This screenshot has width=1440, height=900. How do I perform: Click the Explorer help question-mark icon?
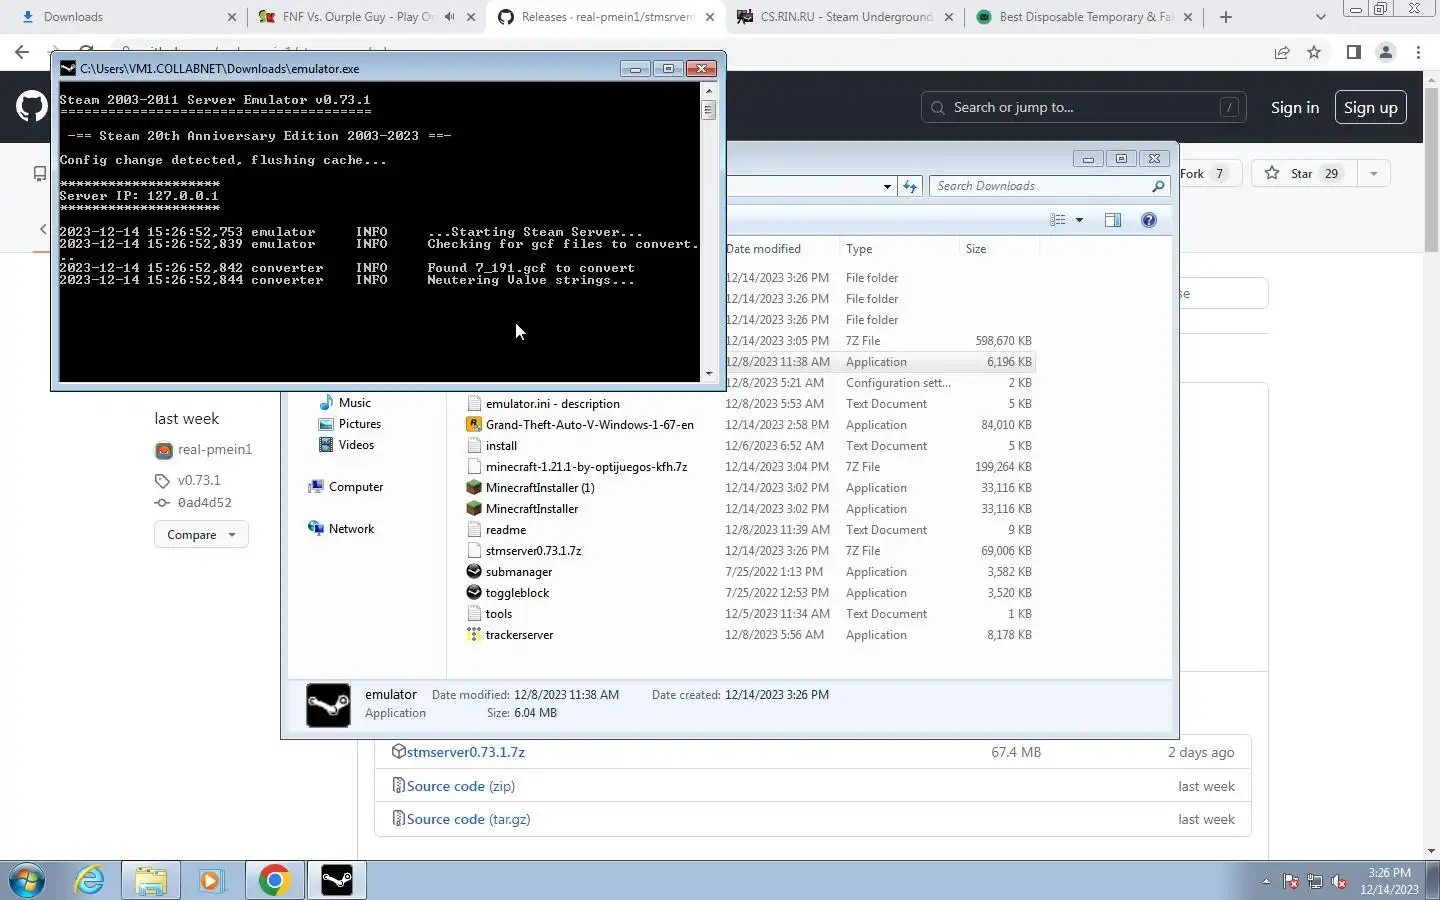coord(1149,220)
